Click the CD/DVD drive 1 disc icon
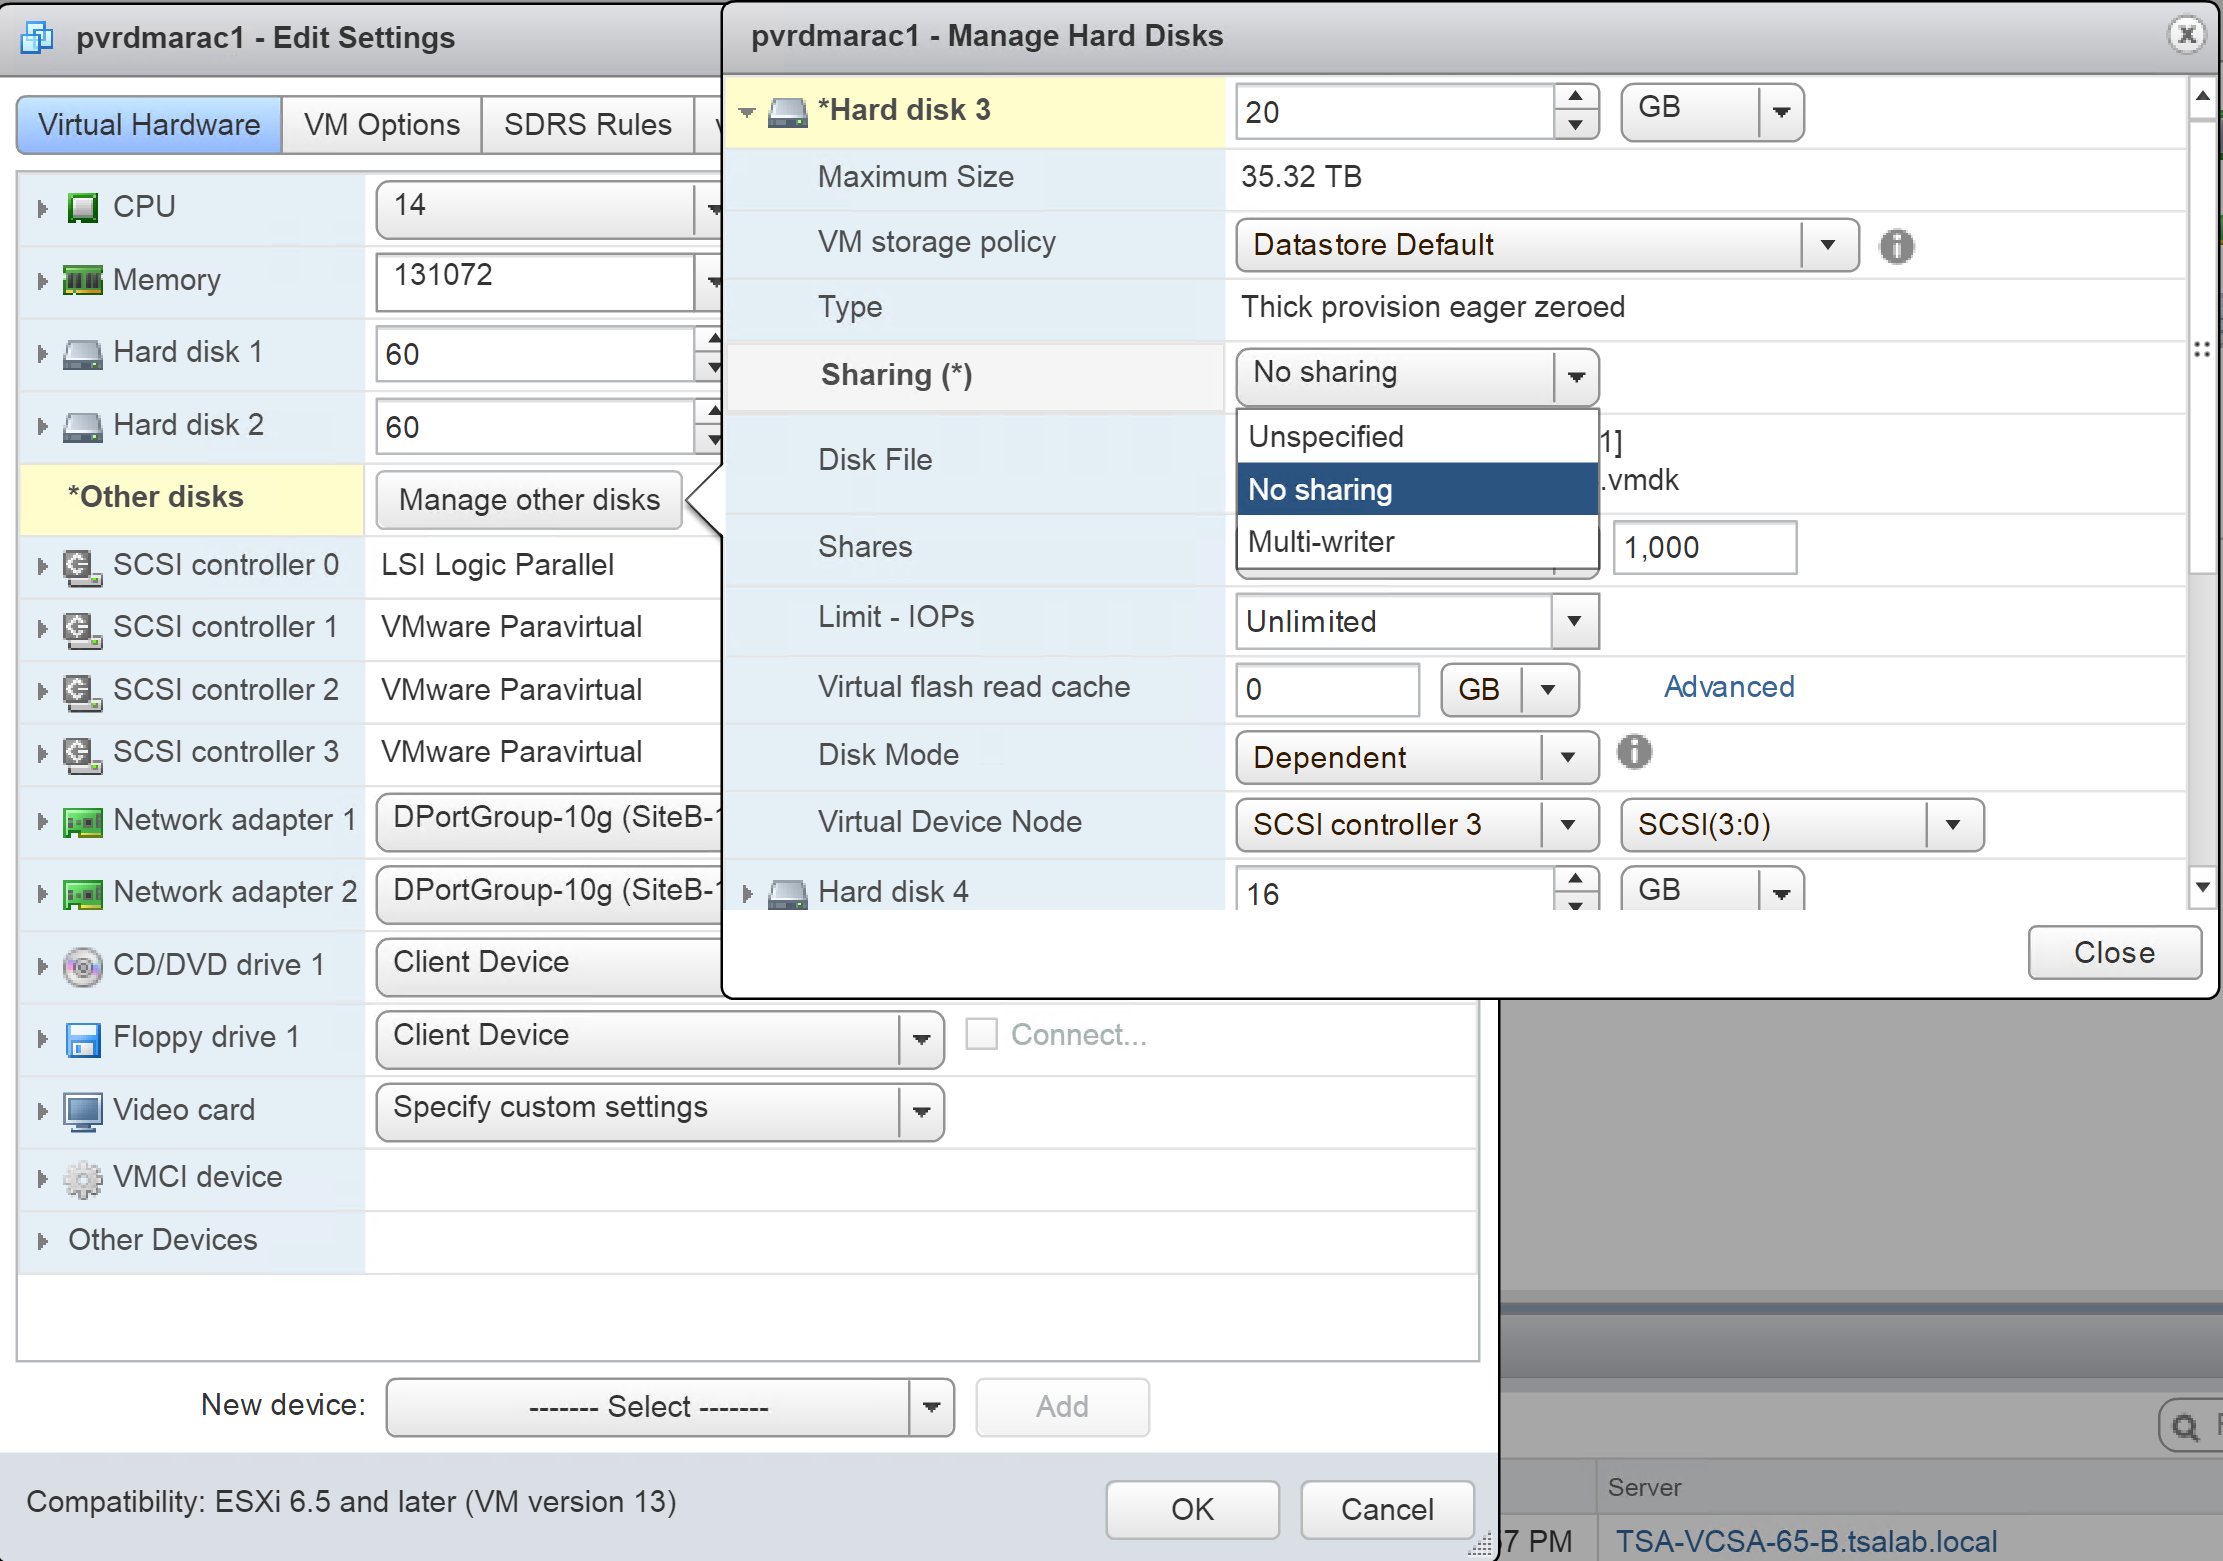2223x1561 pixels. (83, 966)
